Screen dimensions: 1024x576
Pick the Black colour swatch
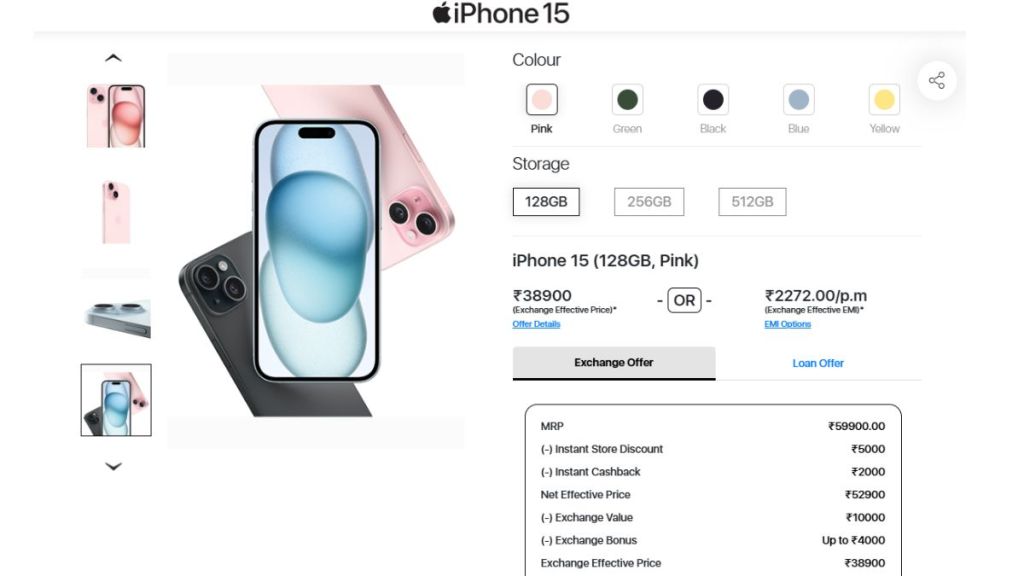(712, 99)
